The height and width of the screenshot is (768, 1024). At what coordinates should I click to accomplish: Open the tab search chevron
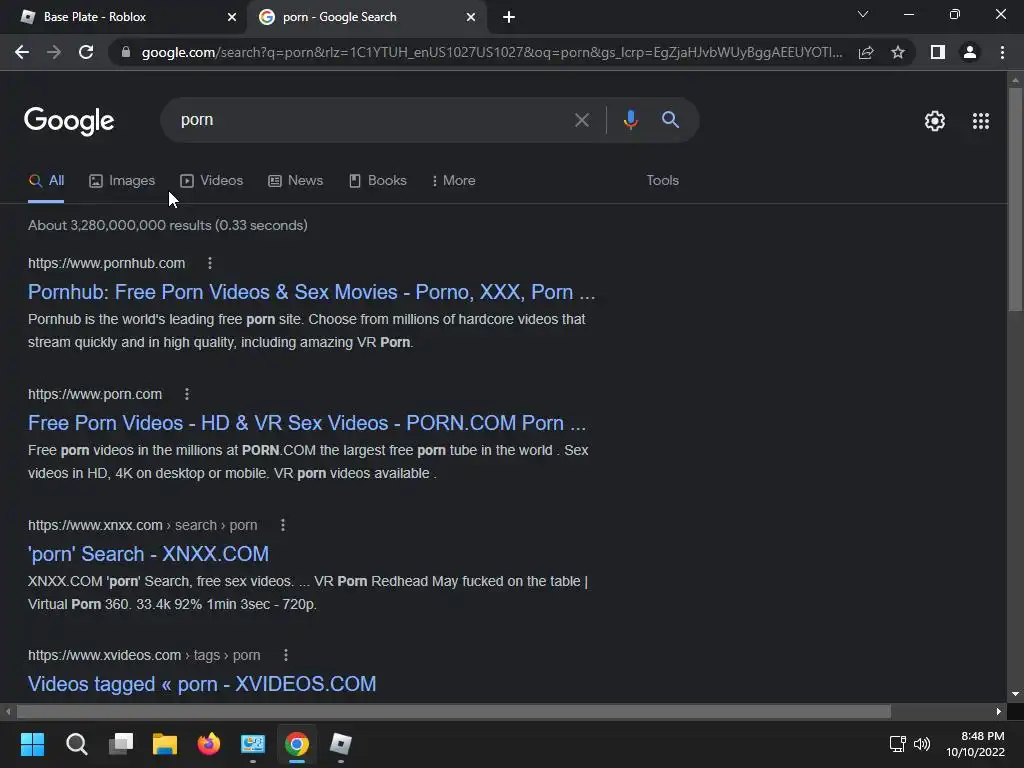[863, 14]
